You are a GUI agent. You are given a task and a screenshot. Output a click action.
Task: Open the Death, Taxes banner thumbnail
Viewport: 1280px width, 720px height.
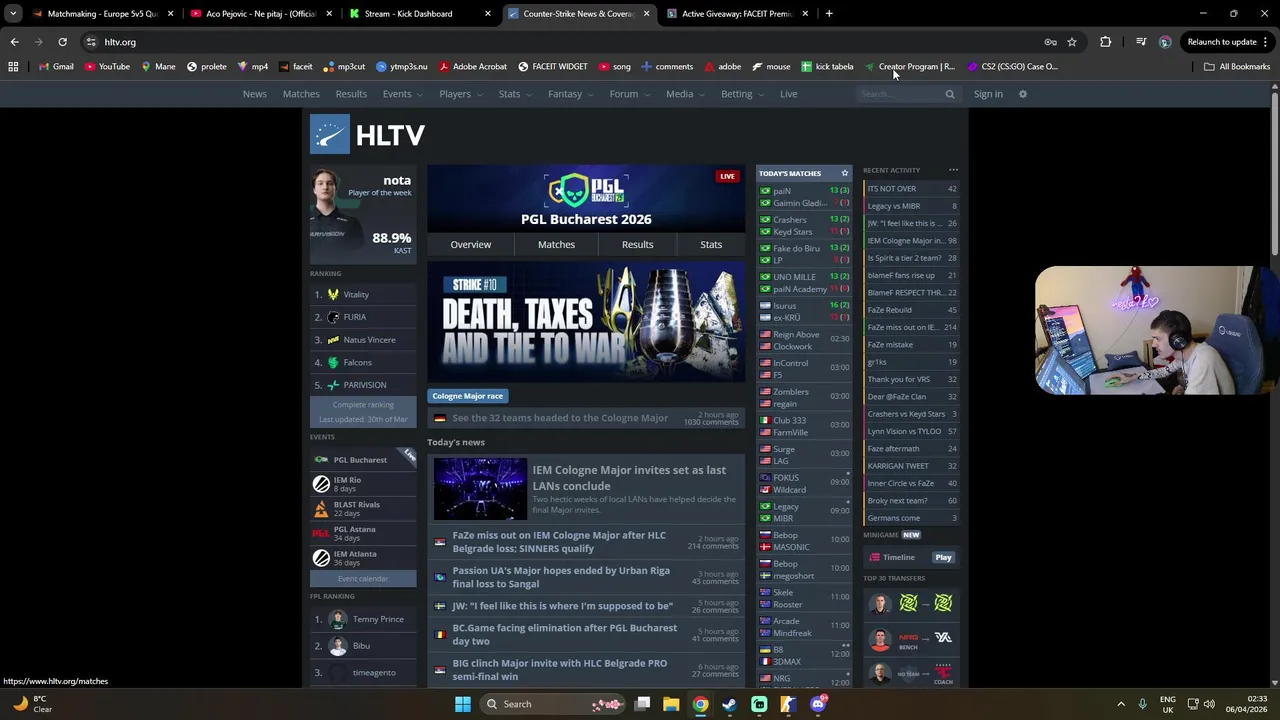tap(586, 322)
